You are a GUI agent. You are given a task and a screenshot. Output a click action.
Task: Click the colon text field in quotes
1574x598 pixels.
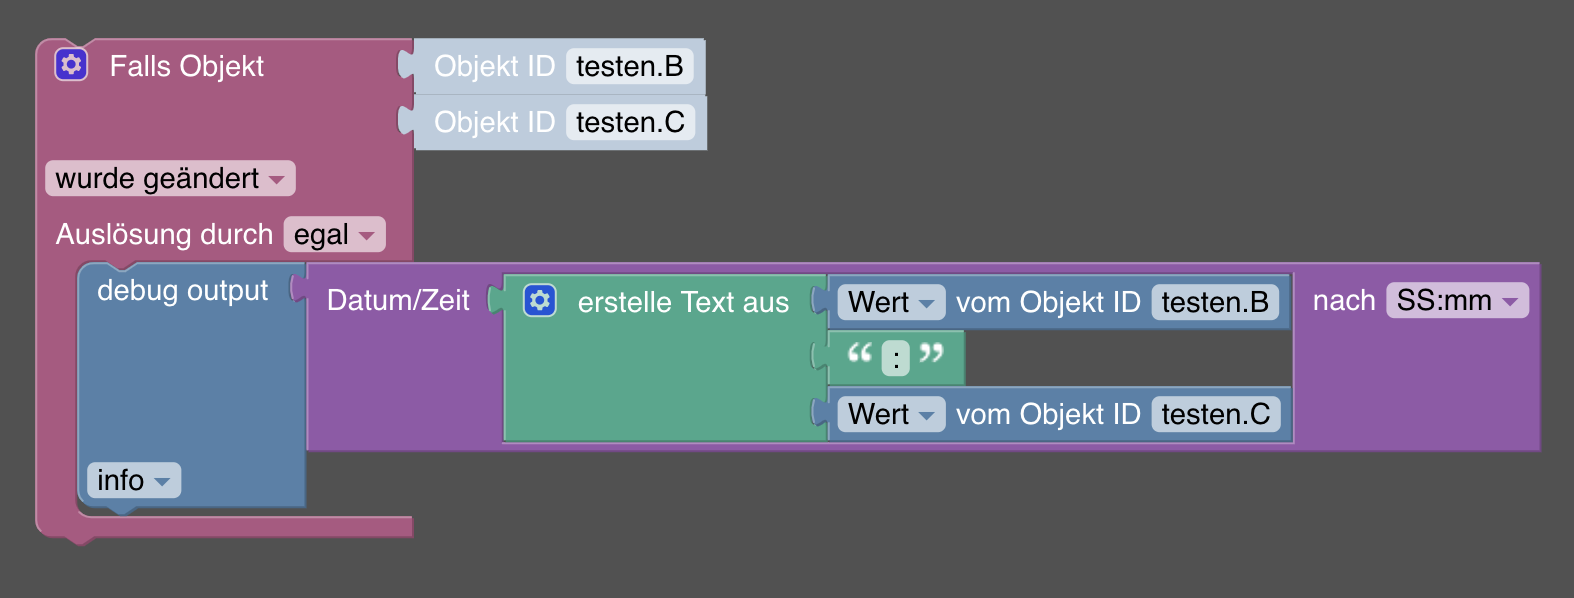[896, 358]
